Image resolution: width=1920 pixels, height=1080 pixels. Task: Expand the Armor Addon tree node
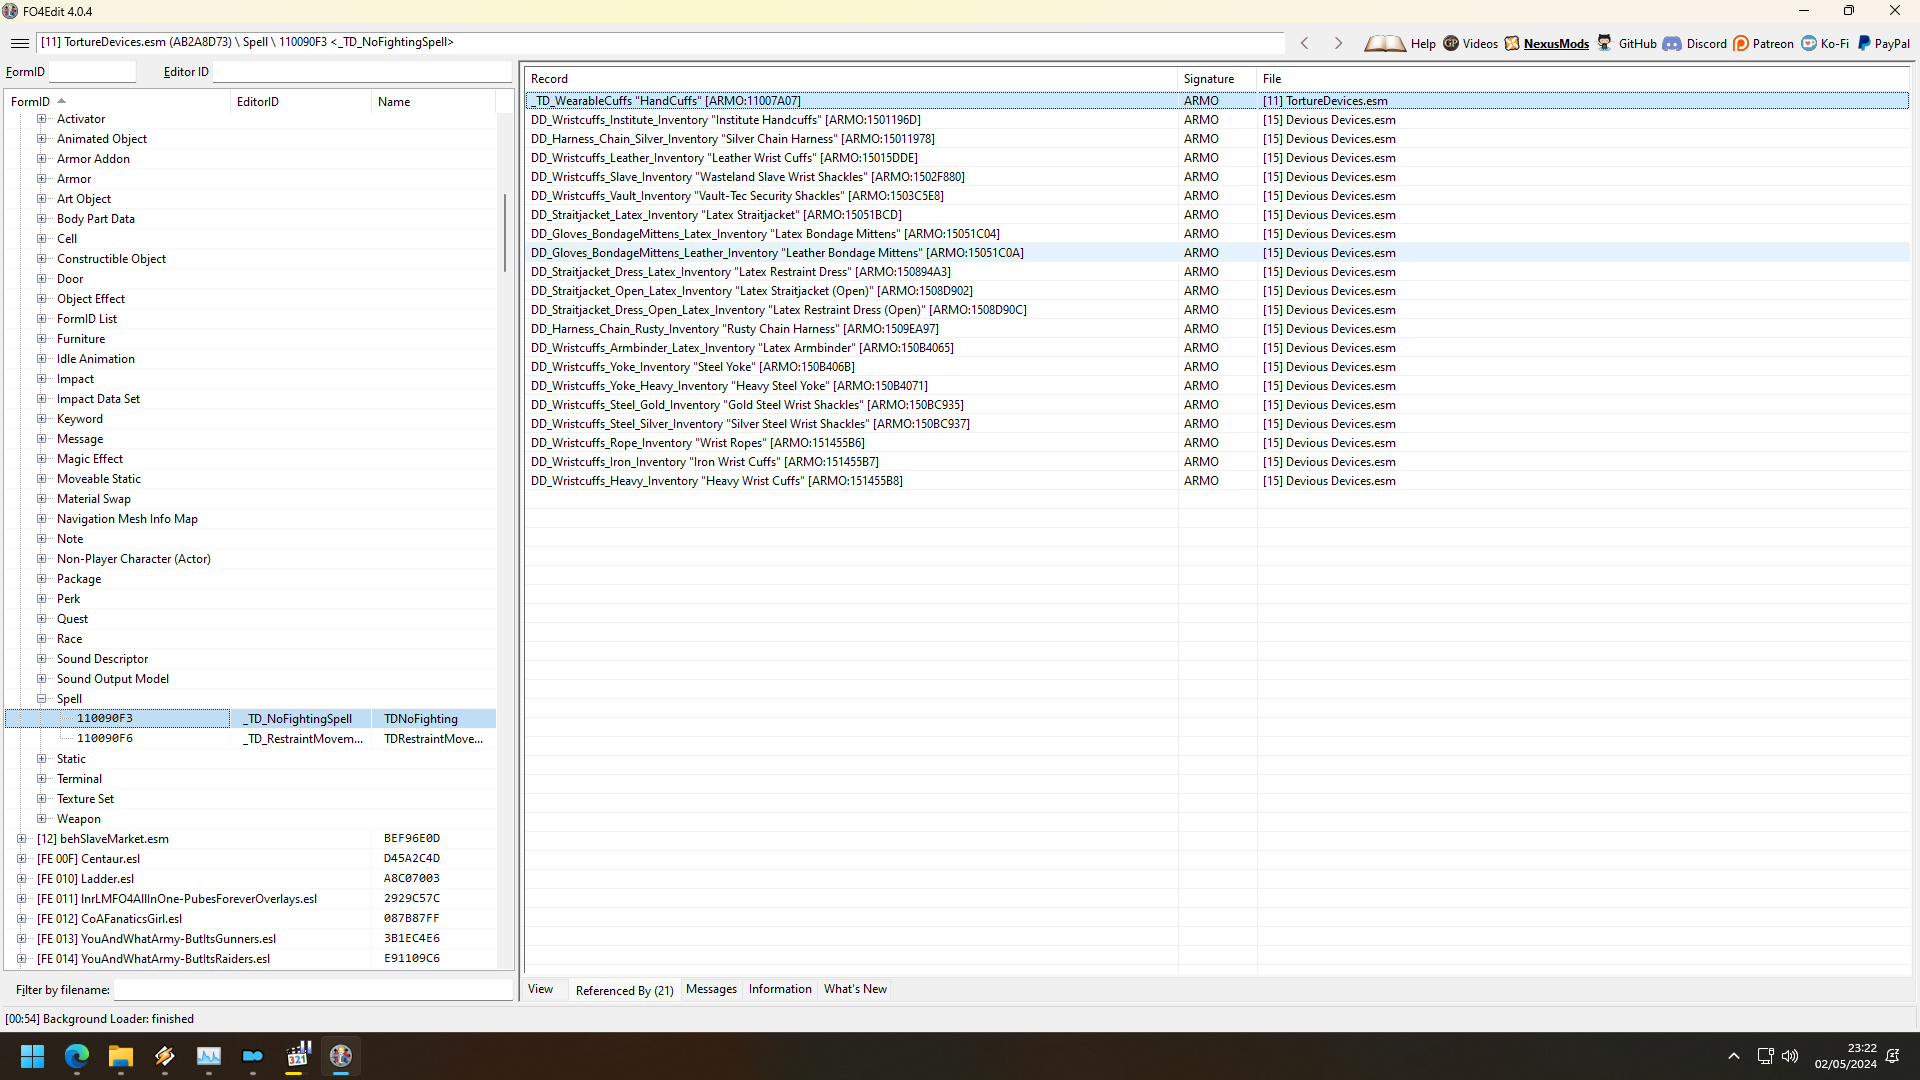(42, 159)
